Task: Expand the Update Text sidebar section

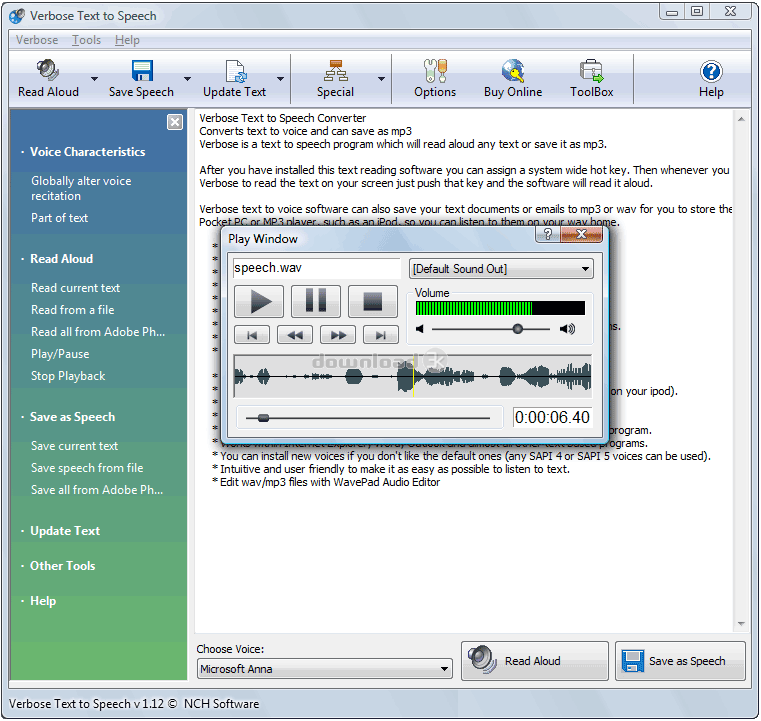Action: coord(65,531)
